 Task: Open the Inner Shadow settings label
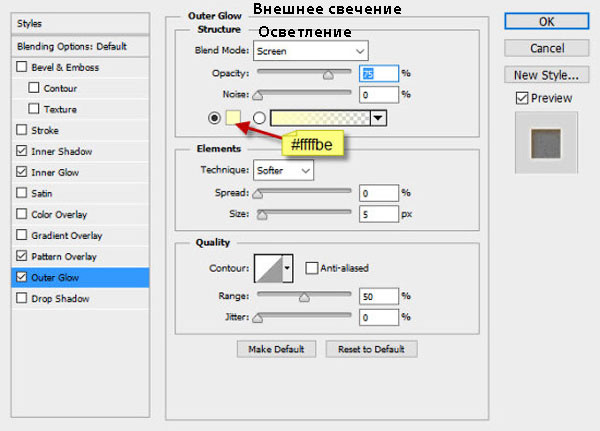[x=62, y=151]
